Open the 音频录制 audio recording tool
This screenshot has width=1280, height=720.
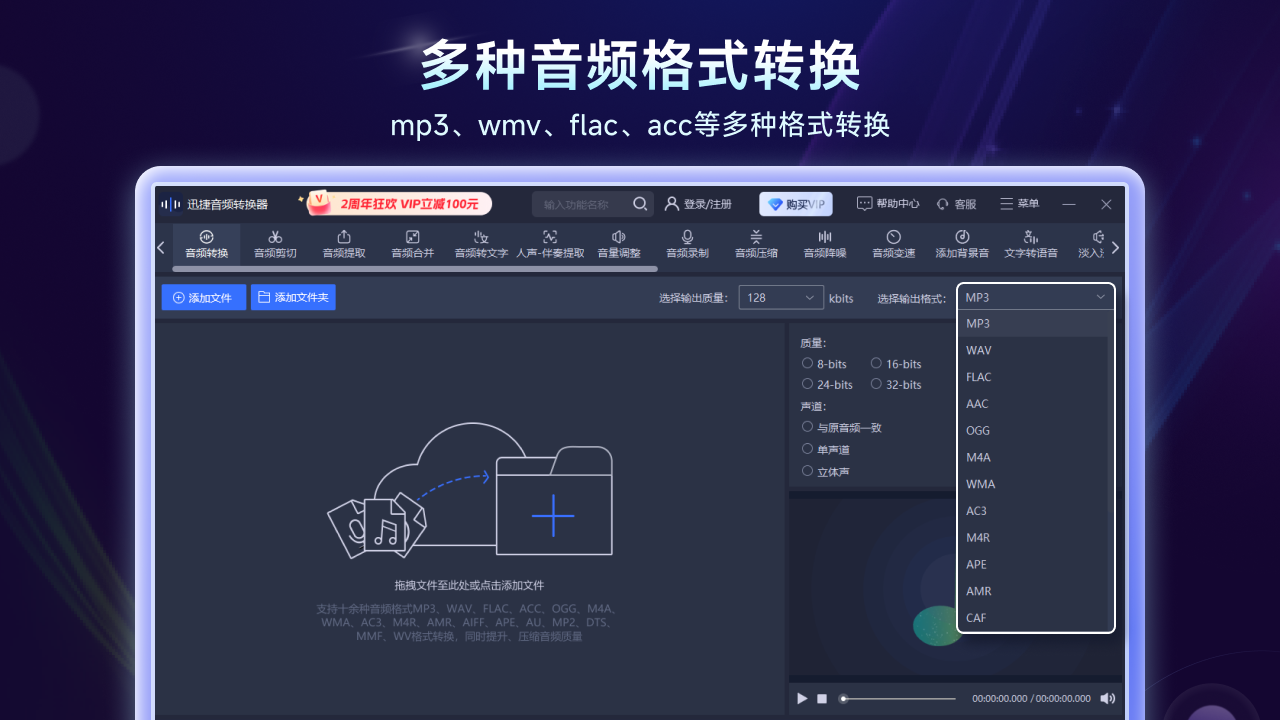pos(687,244)
